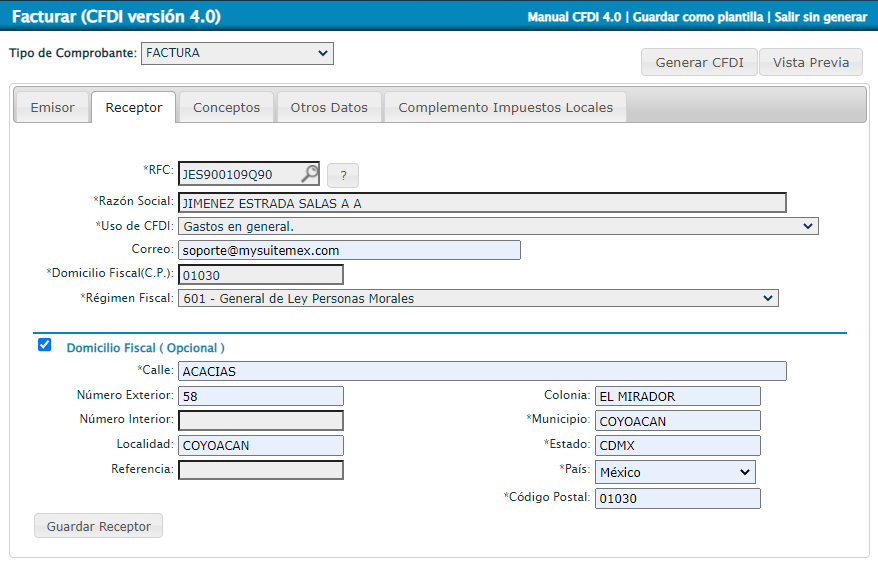The height and width of the screenshot is (561, 878).
Task: Click the Localidad field
Action: [x=261, y=445]
